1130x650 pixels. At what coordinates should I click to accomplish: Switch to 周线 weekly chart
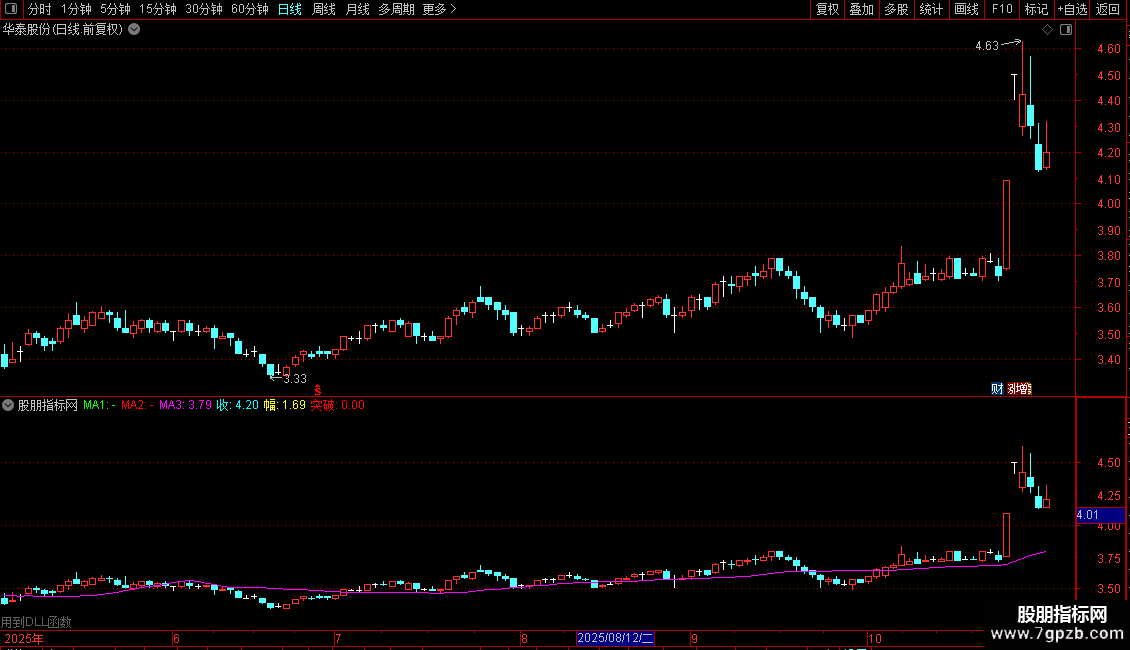(x=324, y=9)
